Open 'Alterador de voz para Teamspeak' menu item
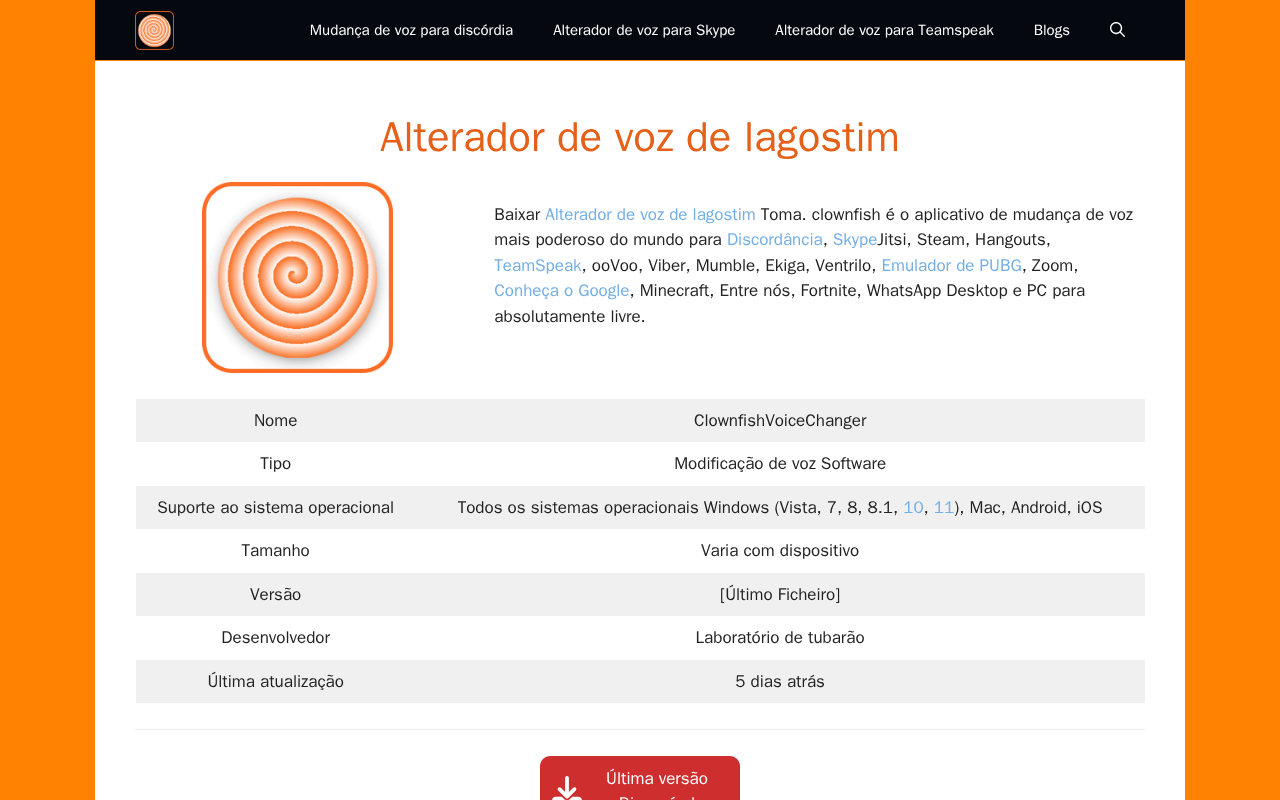This screenshot has width=1280, height=800. click(x=884, y=30)
